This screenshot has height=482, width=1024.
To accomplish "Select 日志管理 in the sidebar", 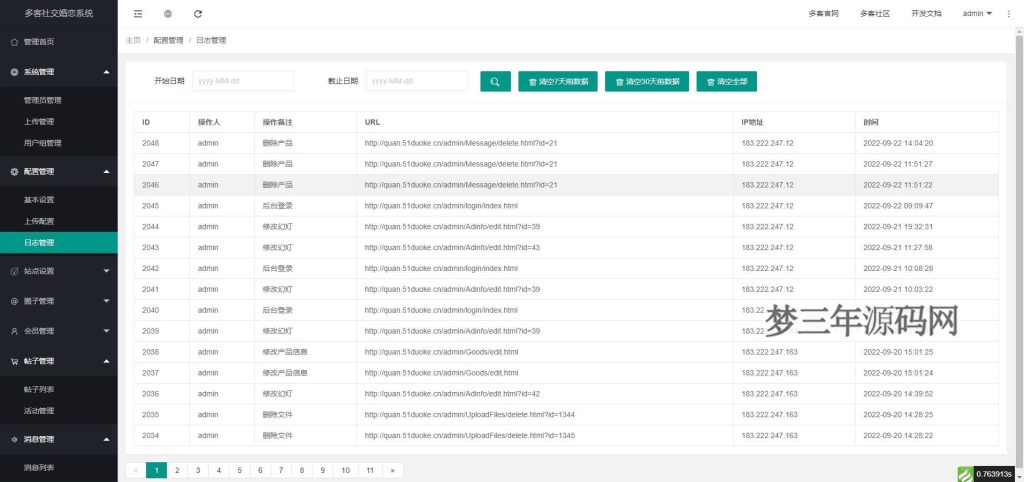I will coord(40,242).
